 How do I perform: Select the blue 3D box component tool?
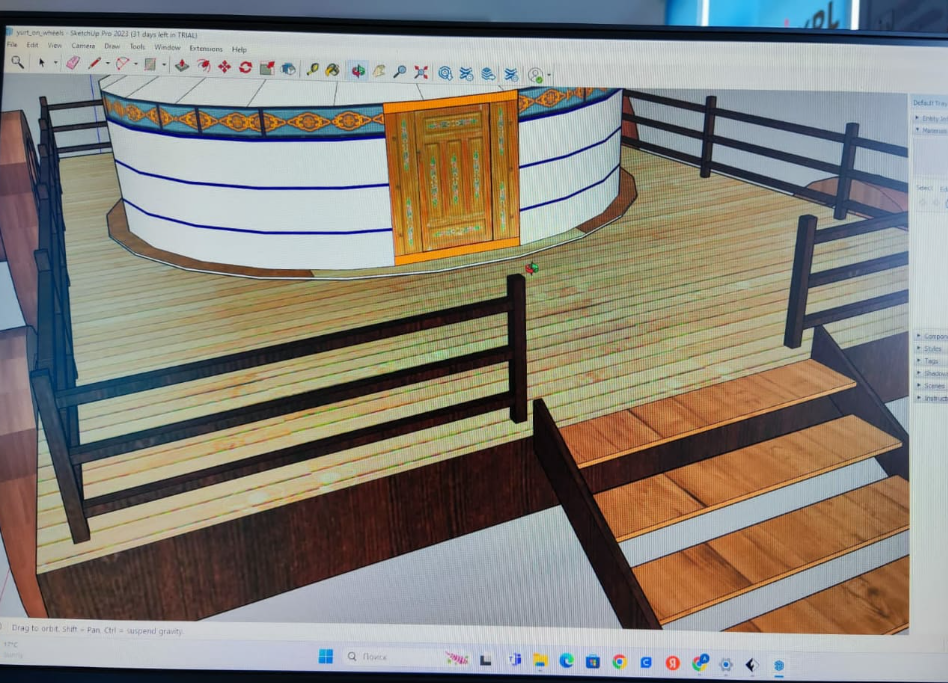(x=288, y=68)
